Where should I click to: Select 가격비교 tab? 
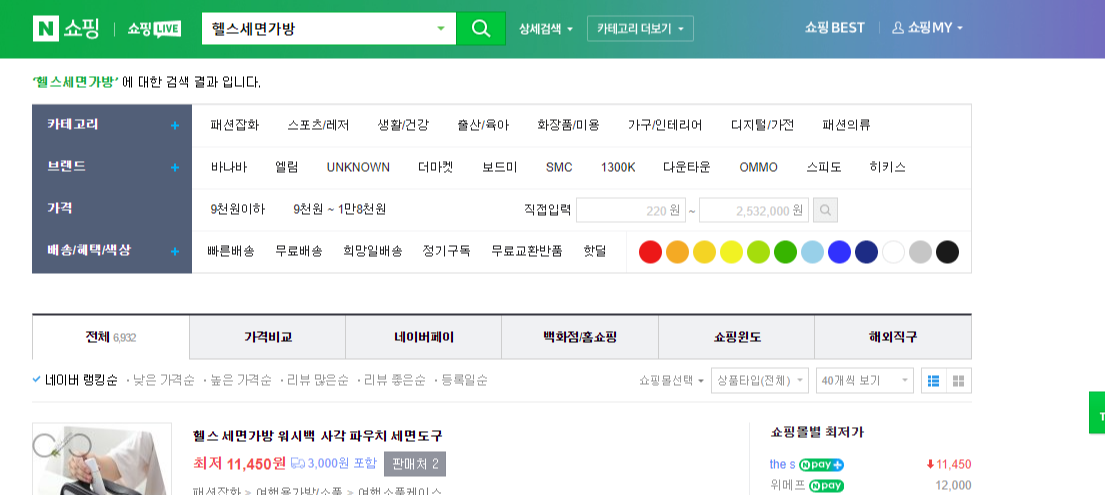268,337
